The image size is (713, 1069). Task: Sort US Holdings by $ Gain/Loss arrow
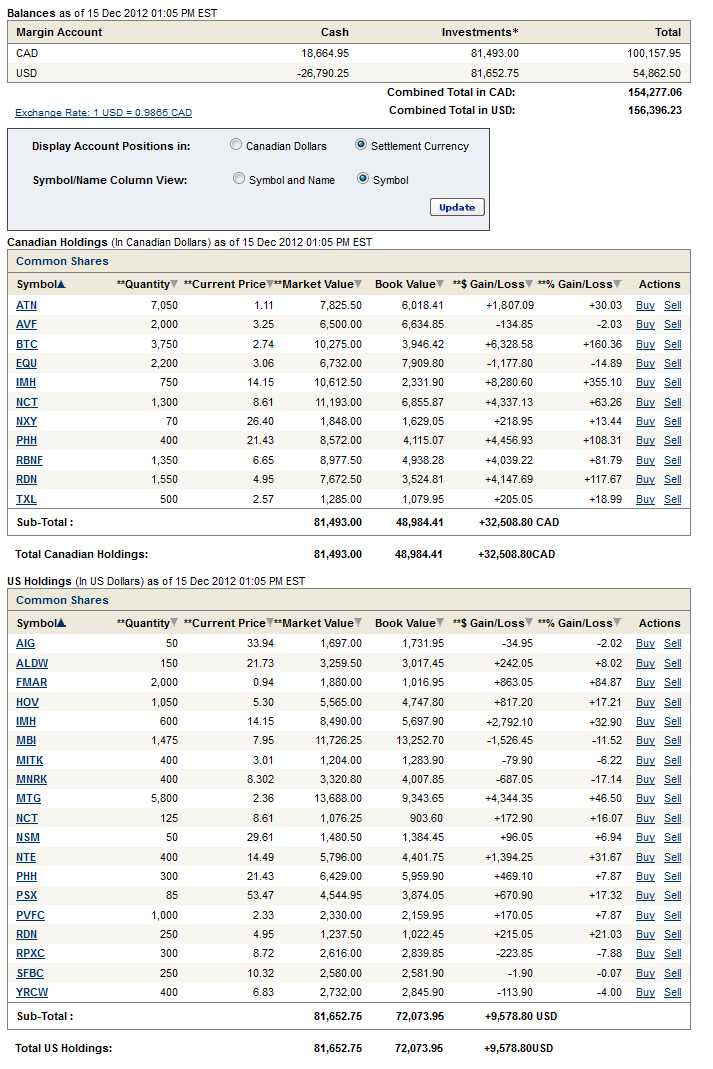pyautogui.click(x=530, y=624)
